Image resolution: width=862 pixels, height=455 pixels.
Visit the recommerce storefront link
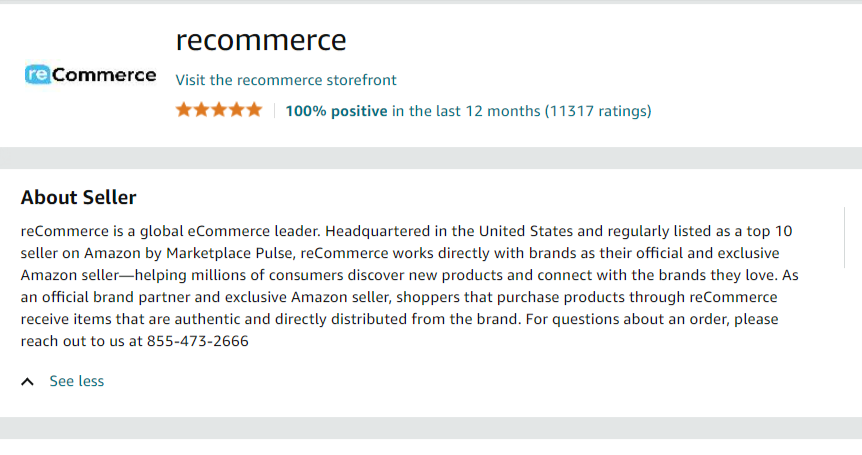click(286, 80)
